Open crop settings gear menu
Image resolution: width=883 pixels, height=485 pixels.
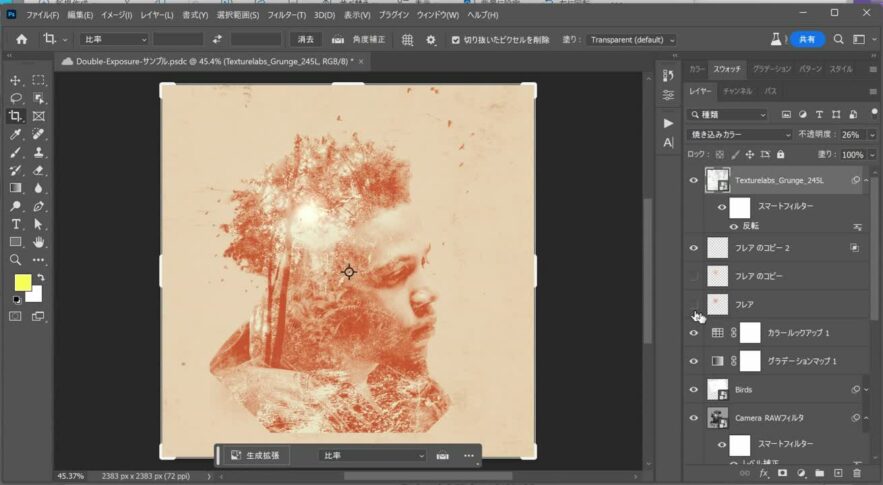point(431,39)
